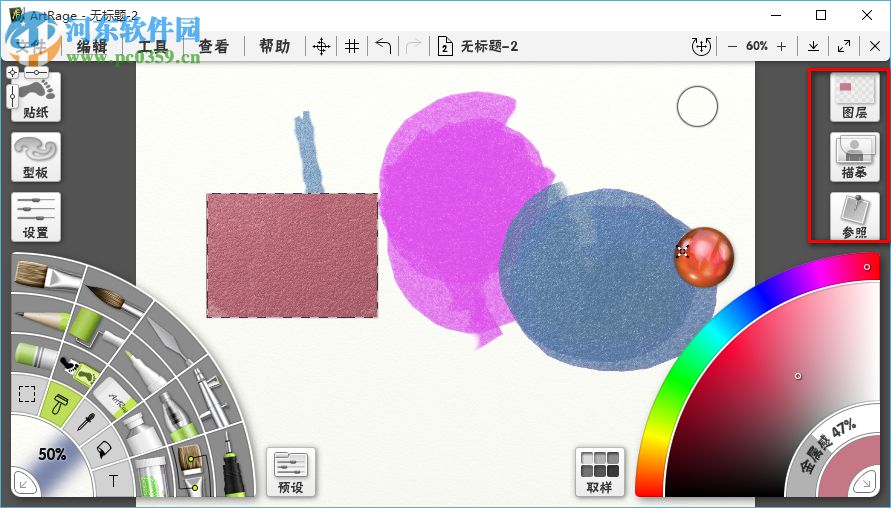The width and height of the screenshot is (891, 508).
Task: Open the 设置 settings panel
Action: (36, 217)
